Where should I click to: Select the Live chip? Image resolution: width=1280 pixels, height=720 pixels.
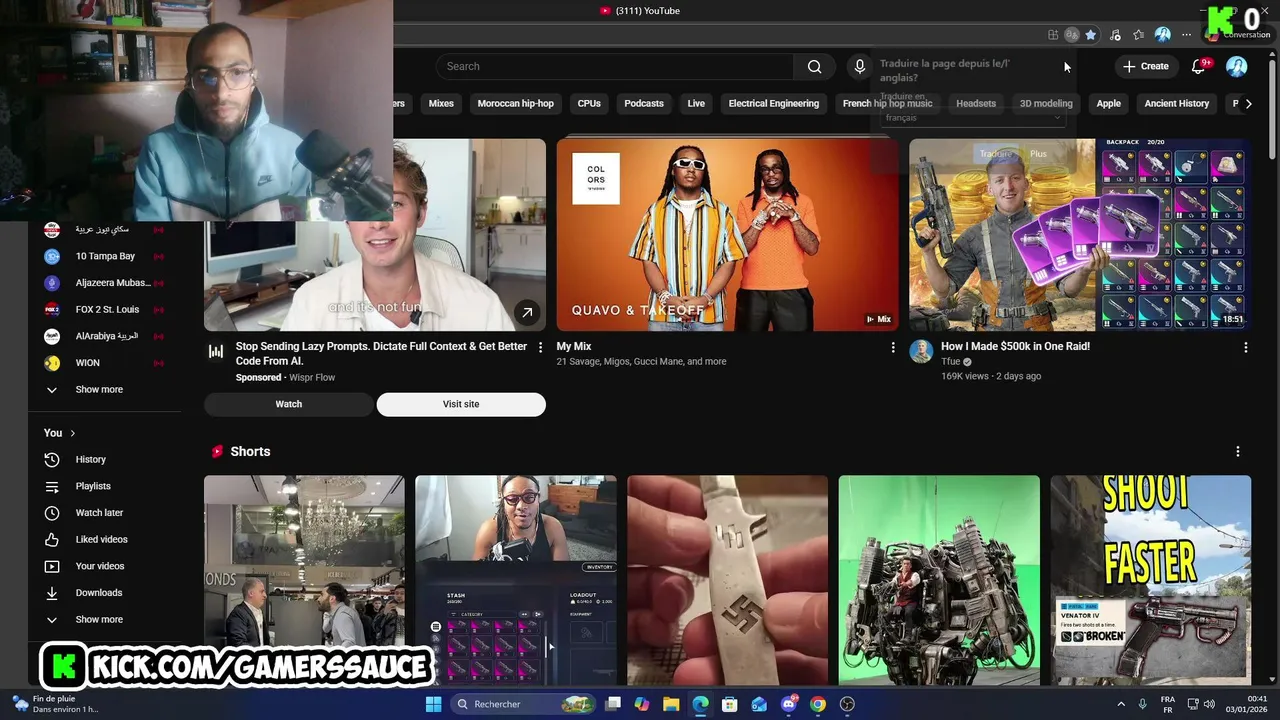pyautogui.click(x=696, y=103)
